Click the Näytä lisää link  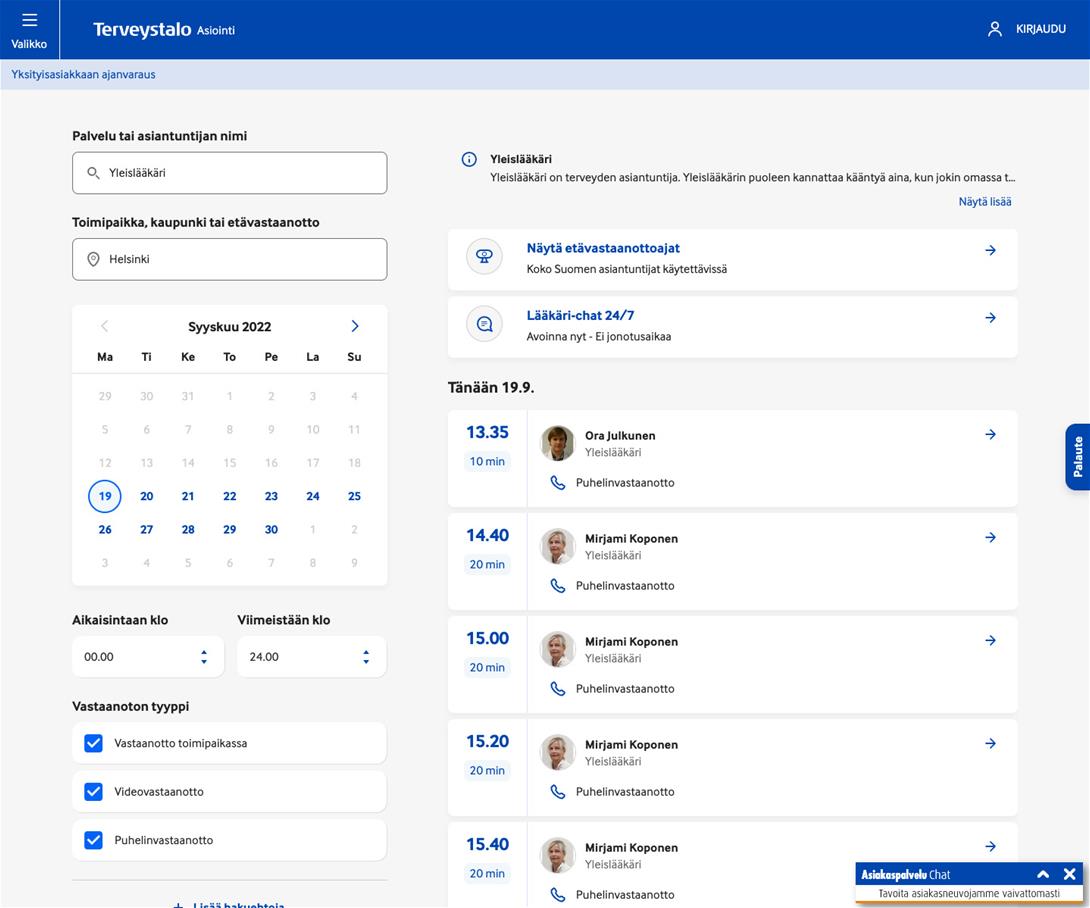[984, 202]
